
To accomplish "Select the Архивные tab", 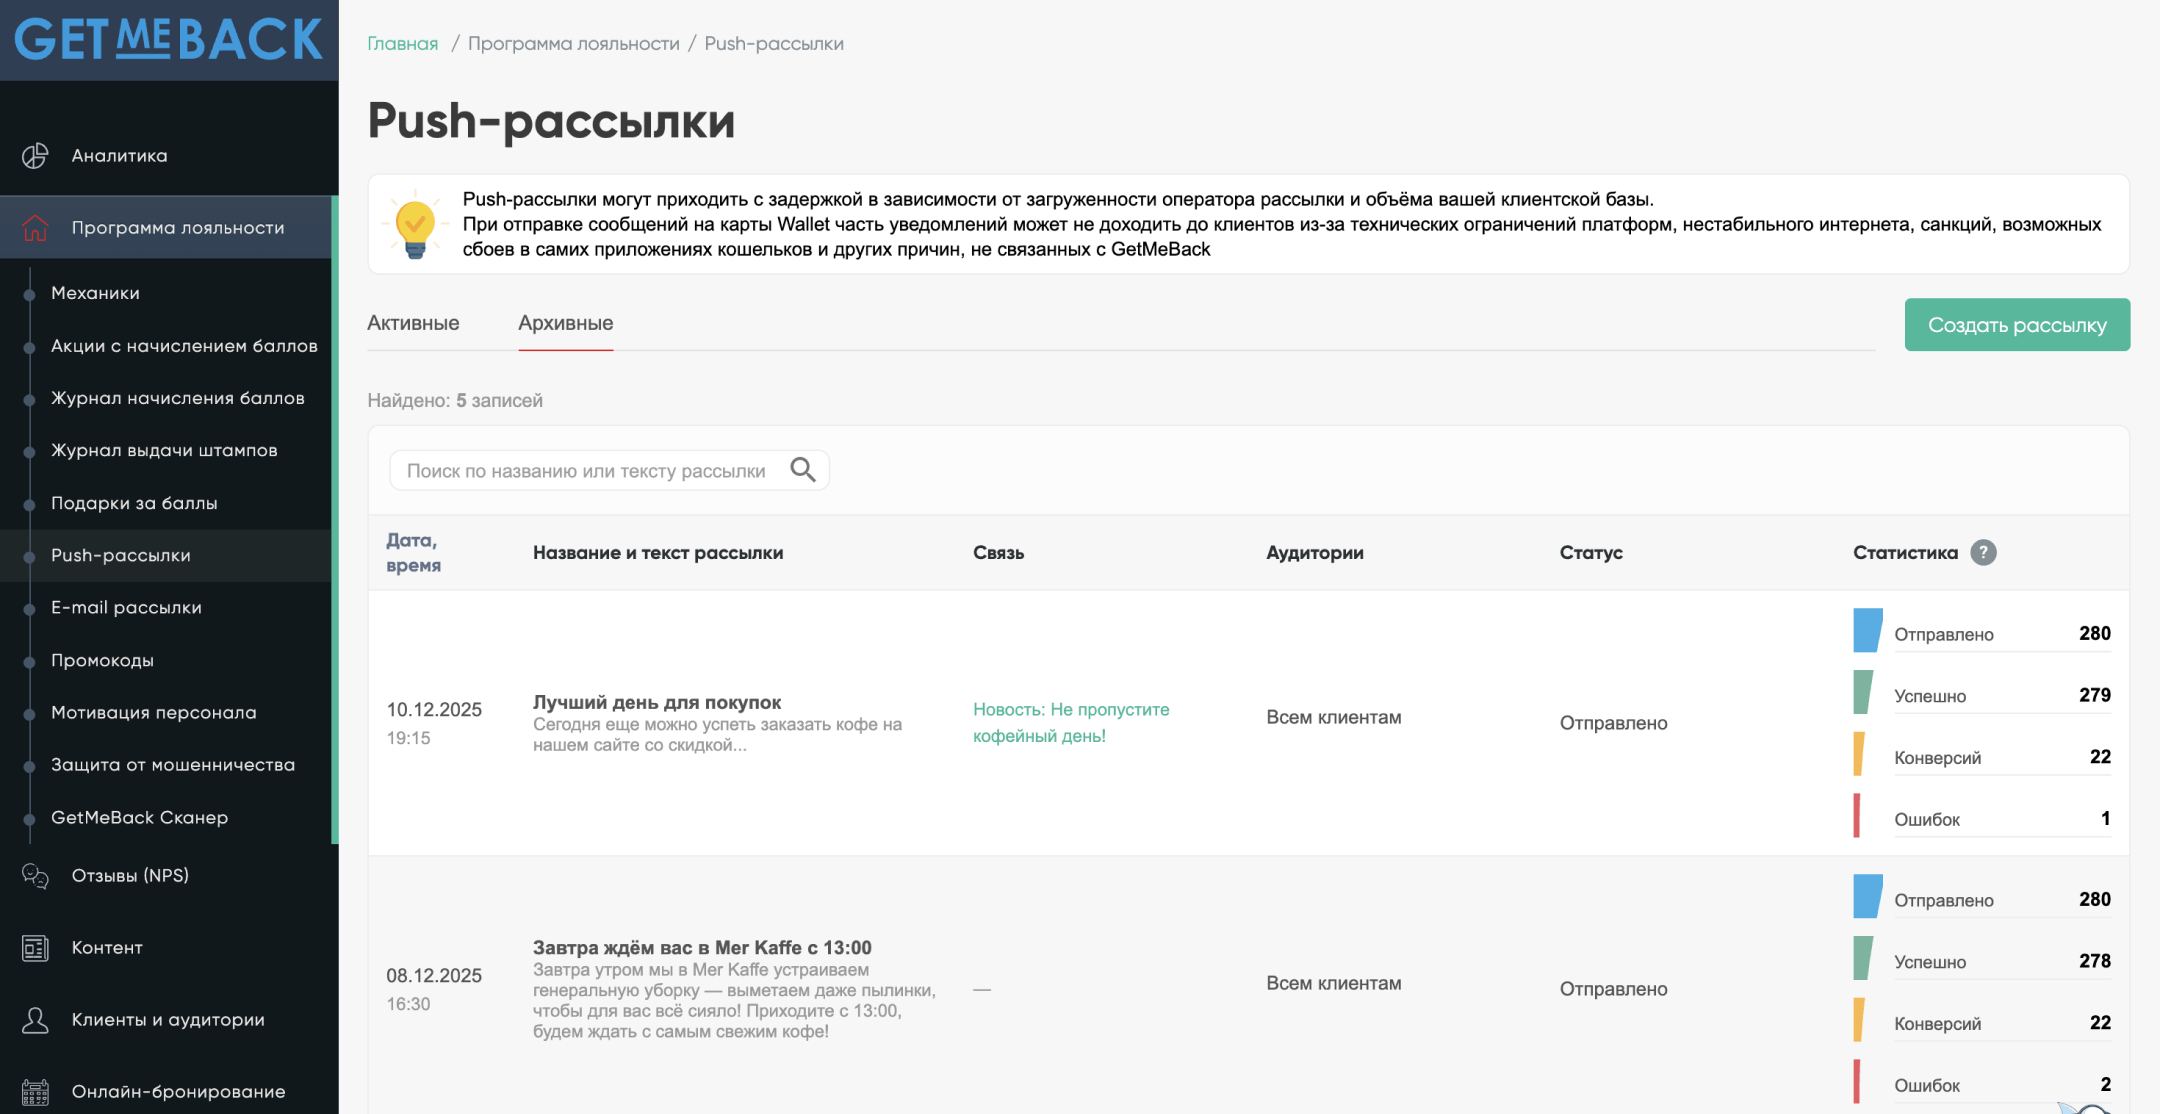I will point(565,323).
